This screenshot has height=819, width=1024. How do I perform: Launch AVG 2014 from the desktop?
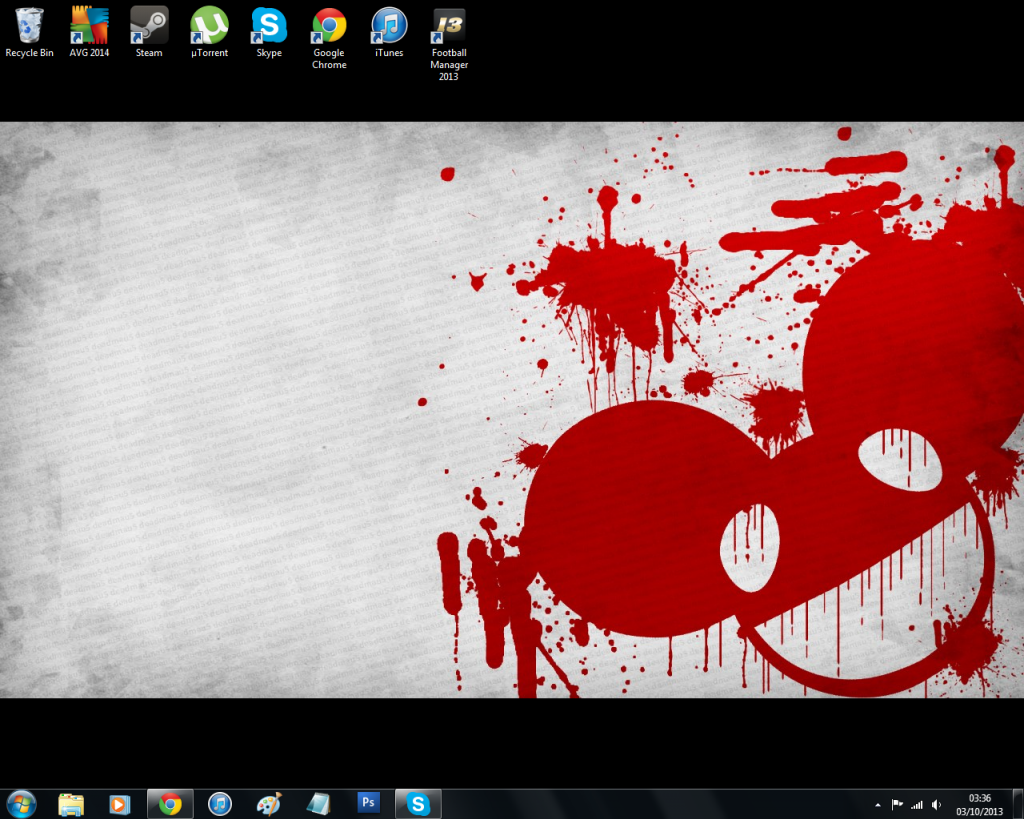coord(89,33)
